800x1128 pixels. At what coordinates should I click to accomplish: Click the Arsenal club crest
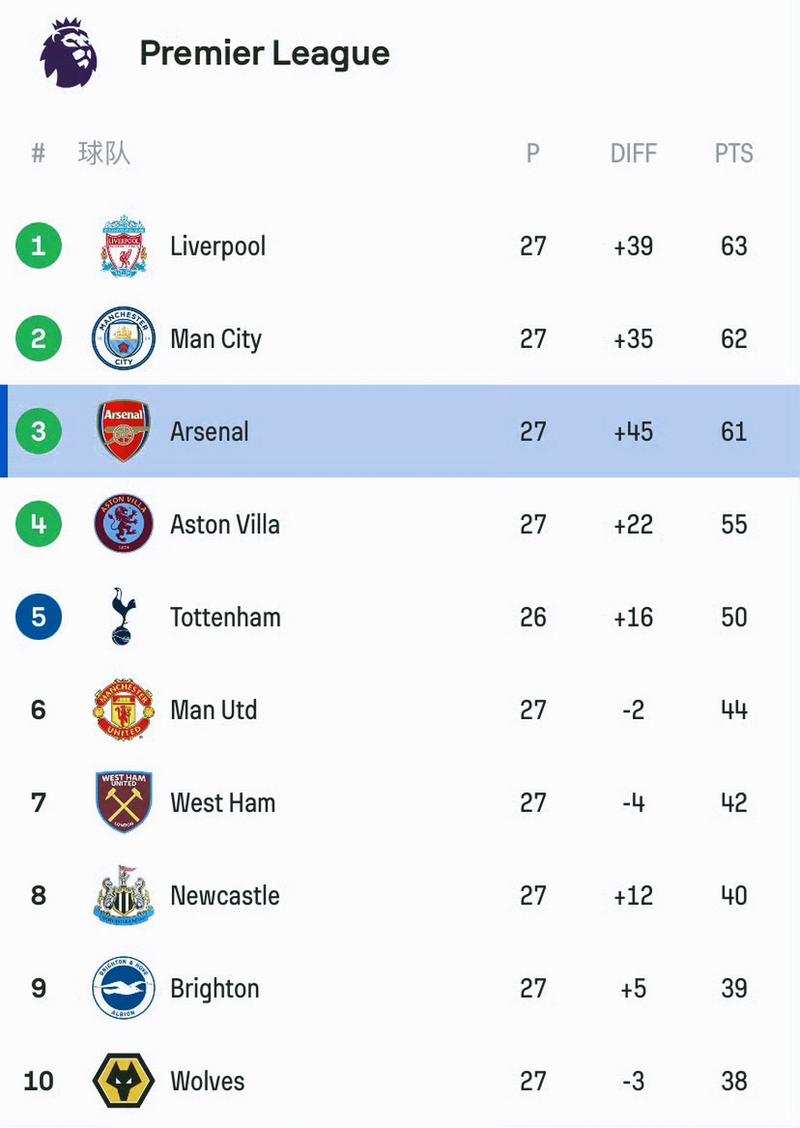point(124,431)
